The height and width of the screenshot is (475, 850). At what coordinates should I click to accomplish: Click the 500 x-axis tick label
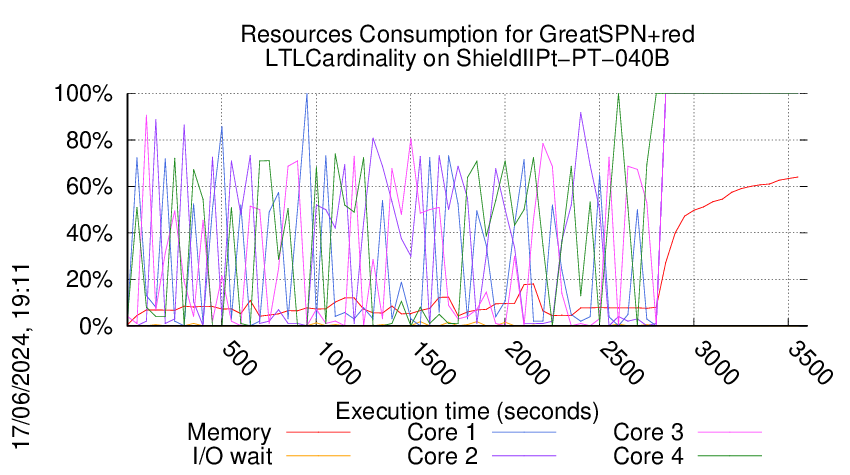[239, 358]
